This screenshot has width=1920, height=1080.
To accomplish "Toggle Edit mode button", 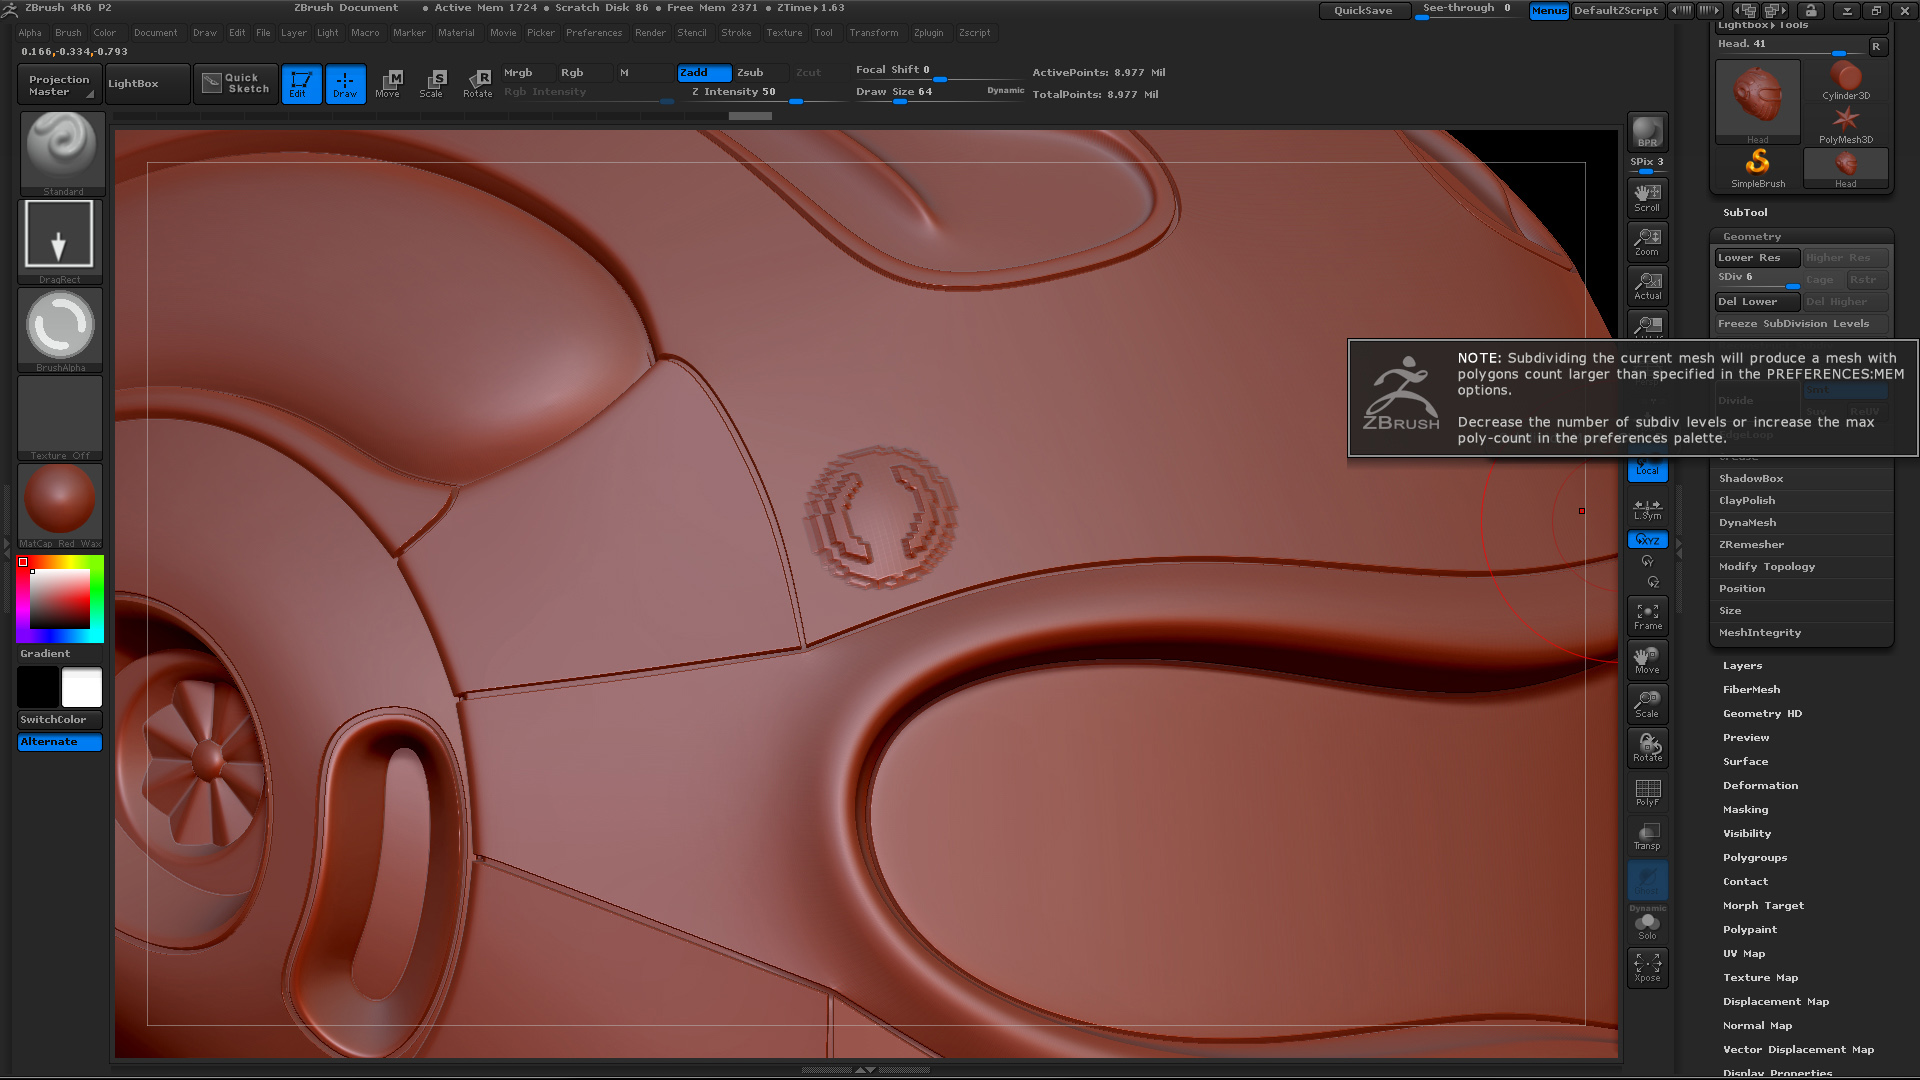I will coord(301,84).
